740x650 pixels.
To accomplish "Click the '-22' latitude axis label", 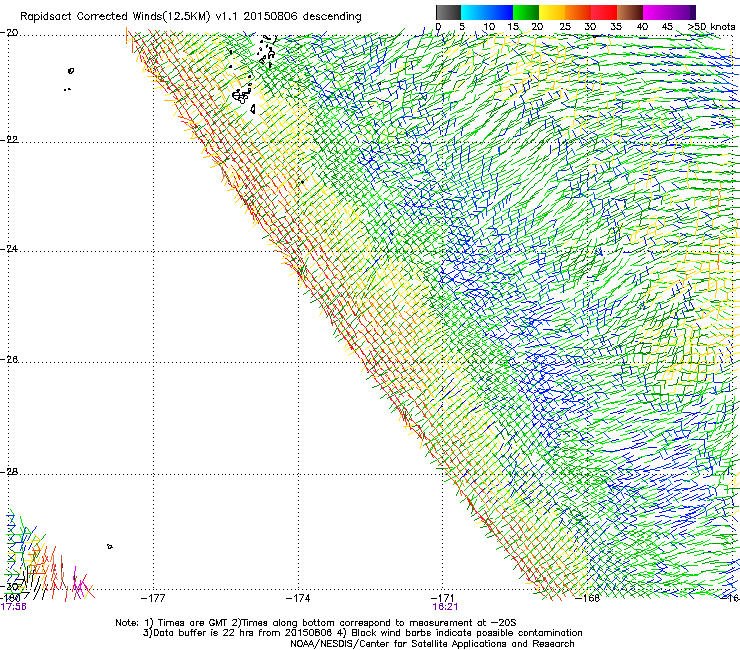I will pos(9,139).
